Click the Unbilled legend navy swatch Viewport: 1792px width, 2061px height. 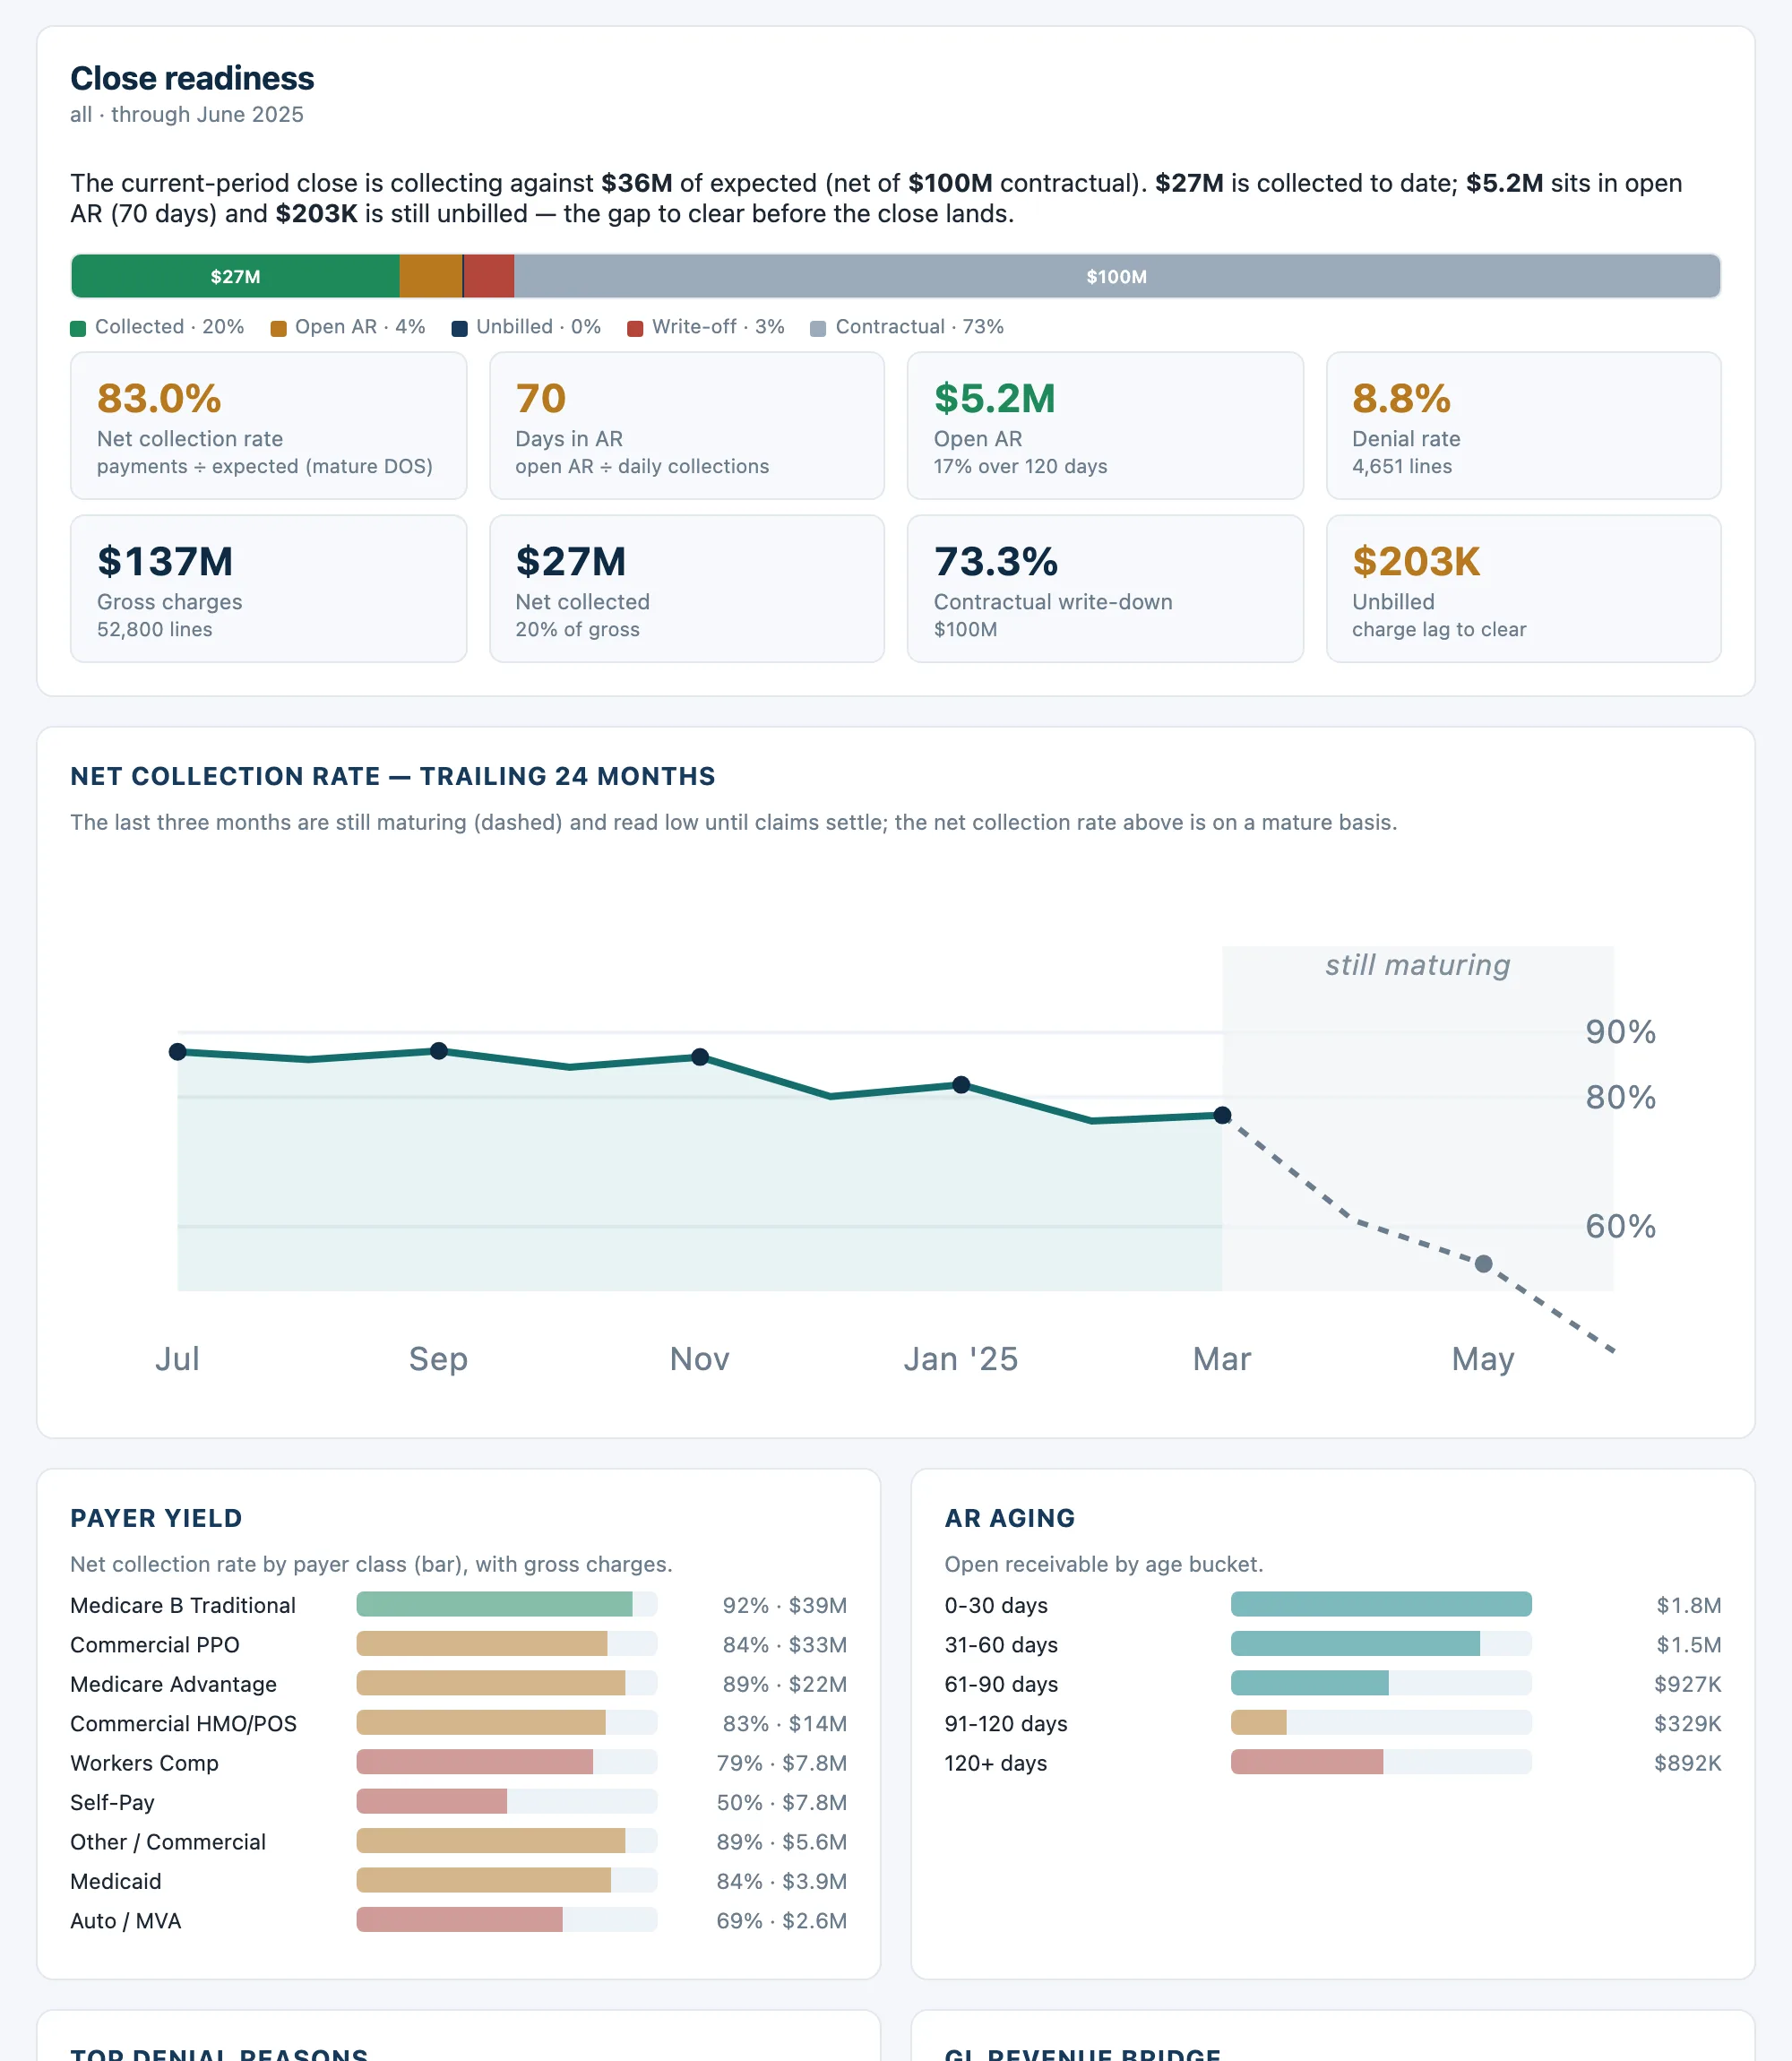460,329
